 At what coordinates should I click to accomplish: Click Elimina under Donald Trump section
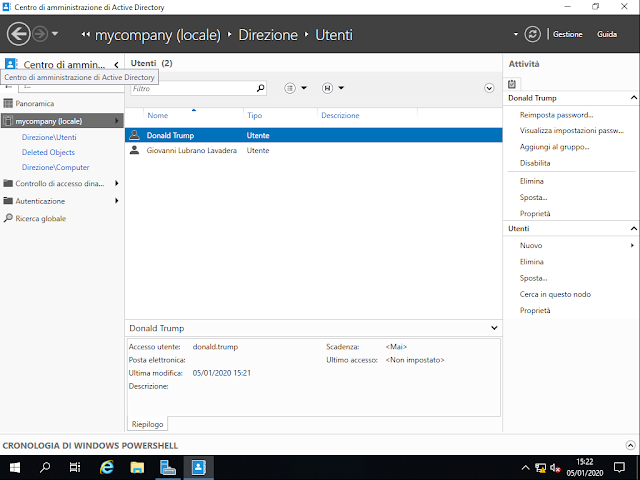[x=531, y=181]
